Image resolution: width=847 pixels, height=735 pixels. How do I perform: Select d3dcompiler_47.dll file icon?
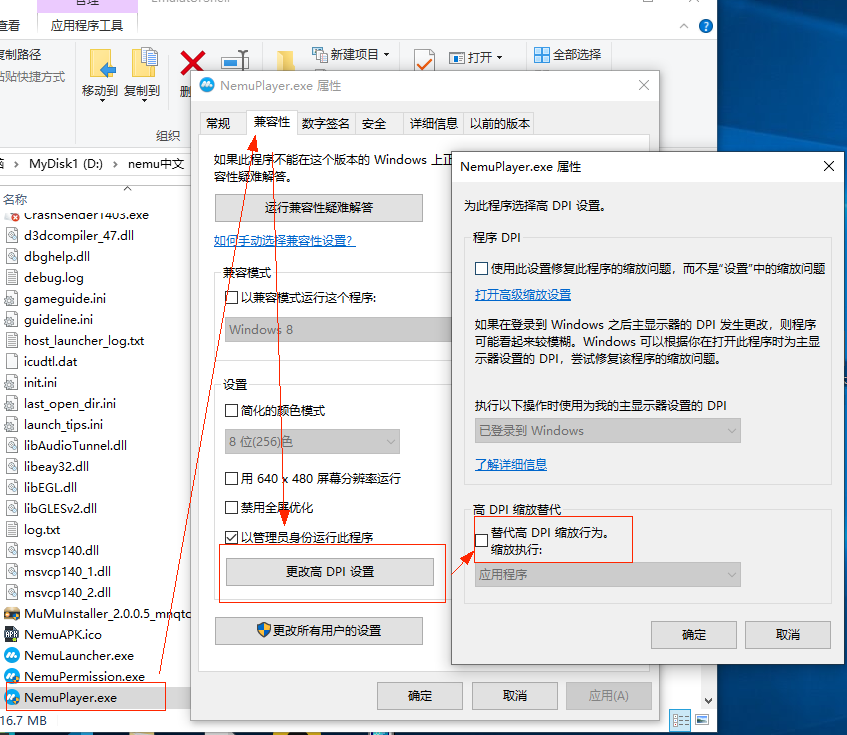pos(12,235)
